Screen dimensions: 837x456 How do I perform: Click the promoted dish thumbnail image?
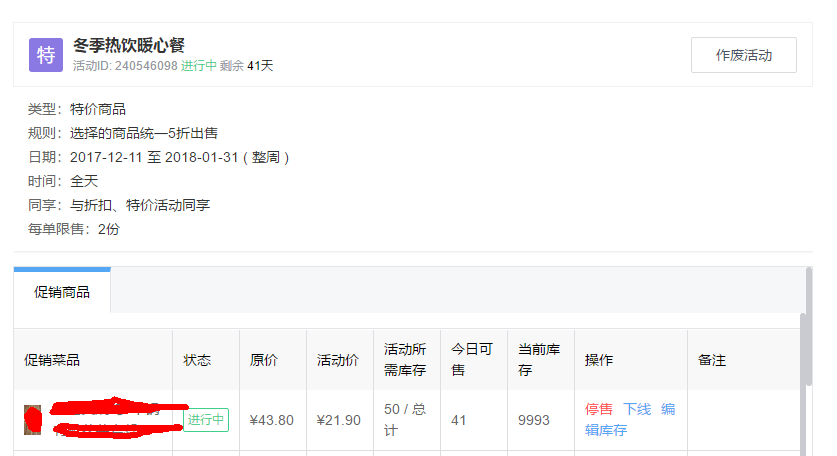(33, 420)
